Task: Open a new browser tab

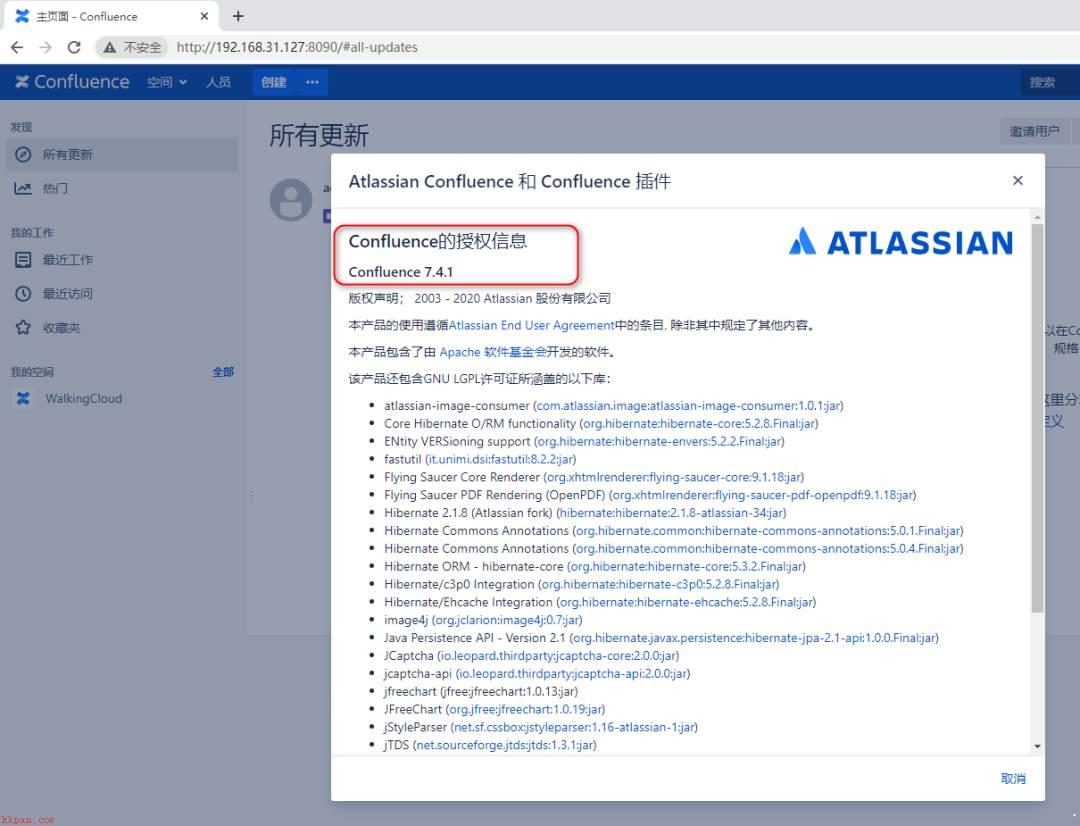Action: pyautogui.click(x=238, y=16)
